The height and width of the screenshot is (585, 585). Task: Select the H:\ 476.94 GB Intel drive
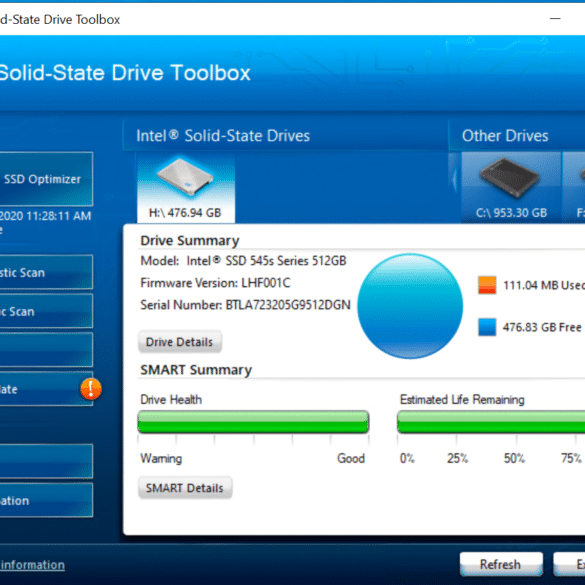point(186,188)
